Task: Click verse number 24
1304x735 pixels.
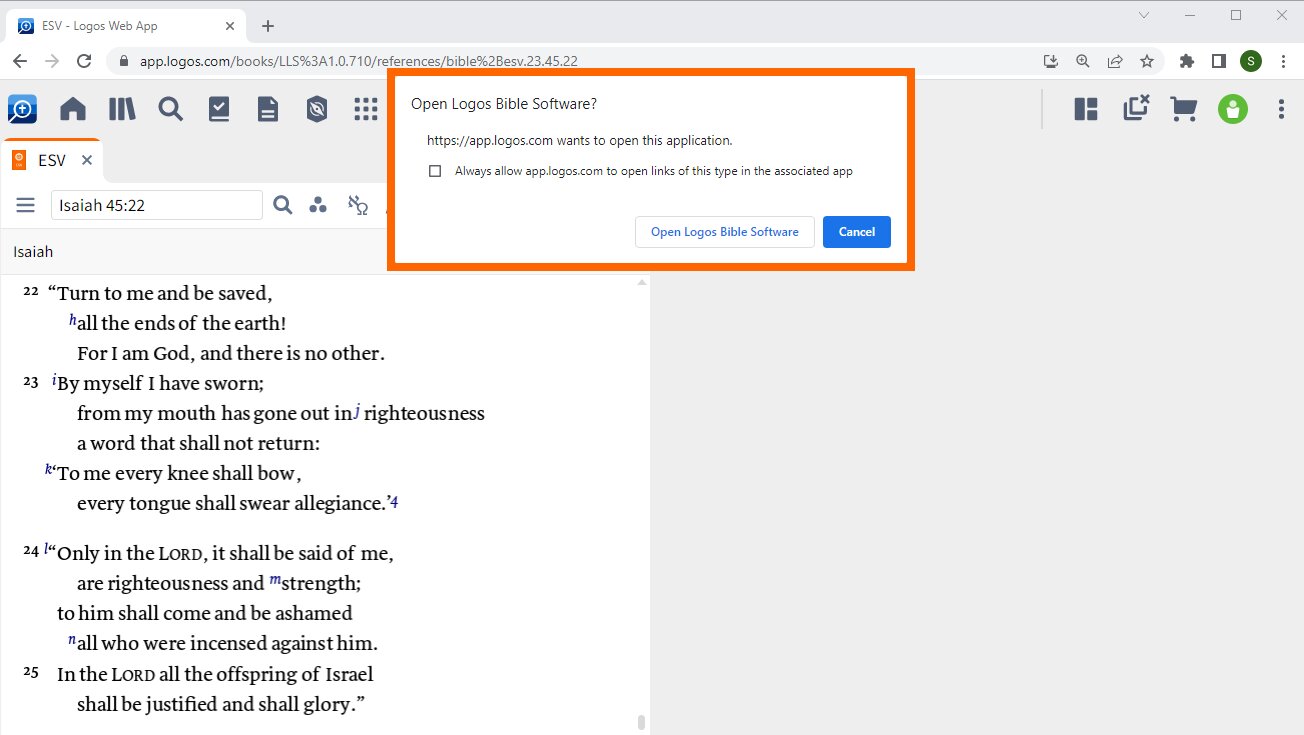Action: (31, 550)
